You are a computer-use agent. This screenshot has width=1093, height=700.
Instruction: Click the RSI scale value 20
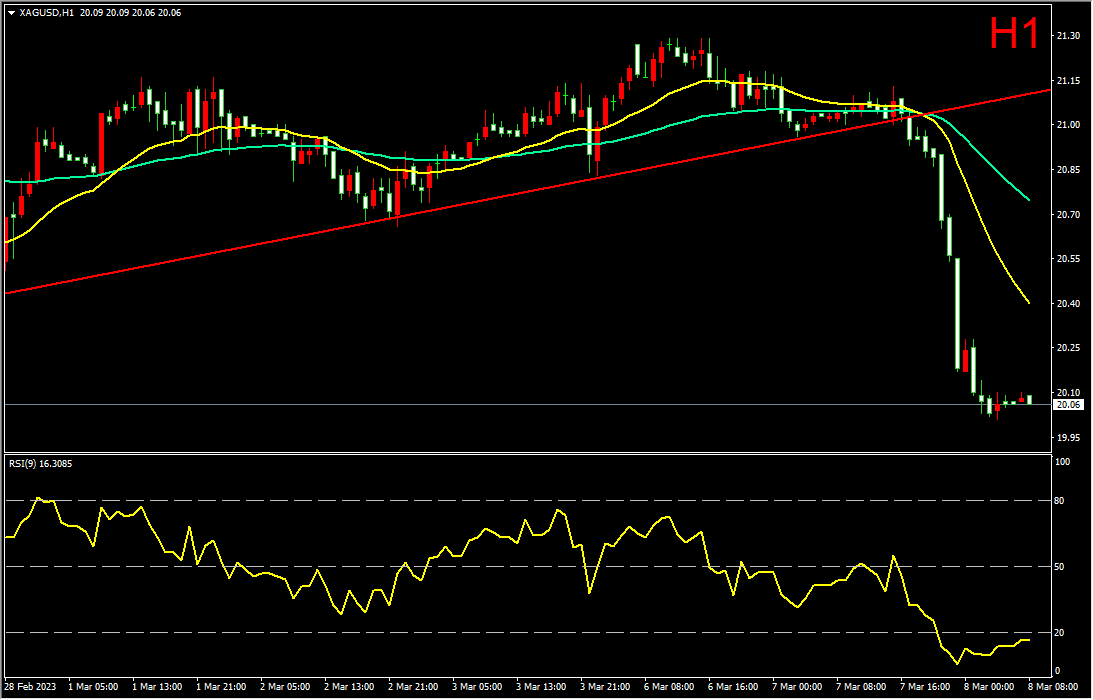(1060, 633)
